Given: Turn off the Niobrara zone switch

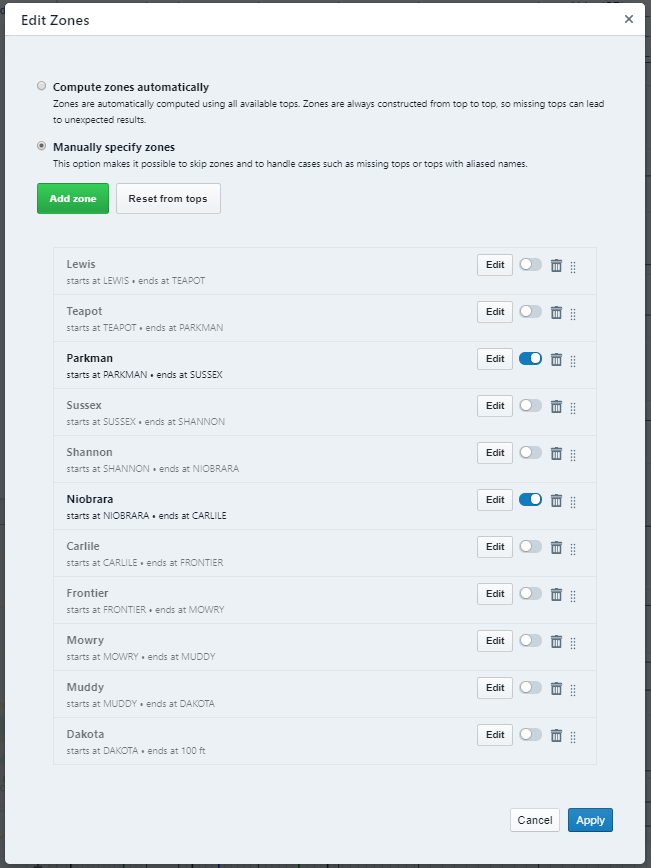Looking at the screenshot, I should (530, 500).
